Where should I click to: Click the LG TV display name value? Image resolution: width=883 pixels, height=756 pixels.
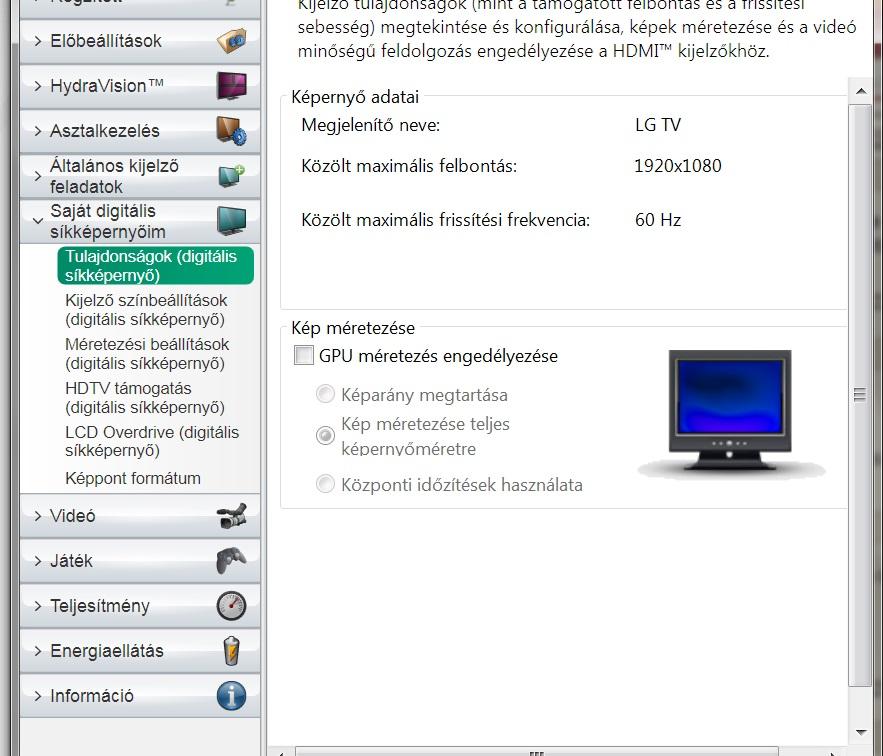coord(658,124)
